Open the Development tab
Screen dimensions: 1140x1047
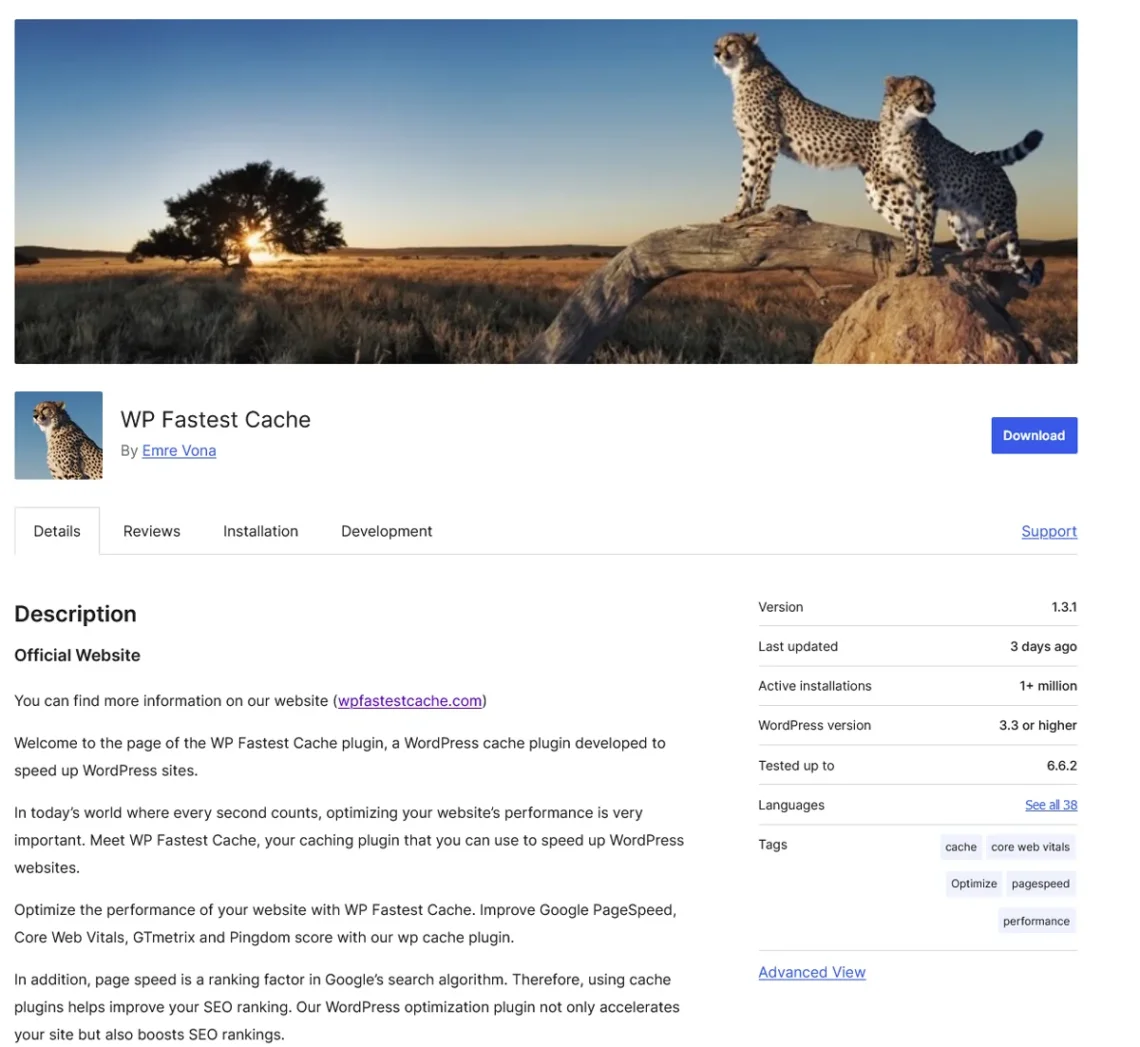tap(386, 531)
